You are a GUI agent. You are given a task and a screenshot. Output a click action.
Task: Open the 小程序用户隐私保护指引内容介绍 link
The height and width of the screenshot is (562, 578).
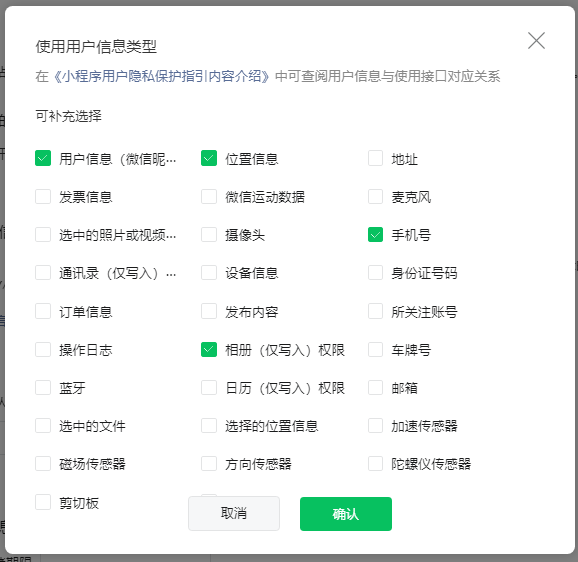click(161, 76)
